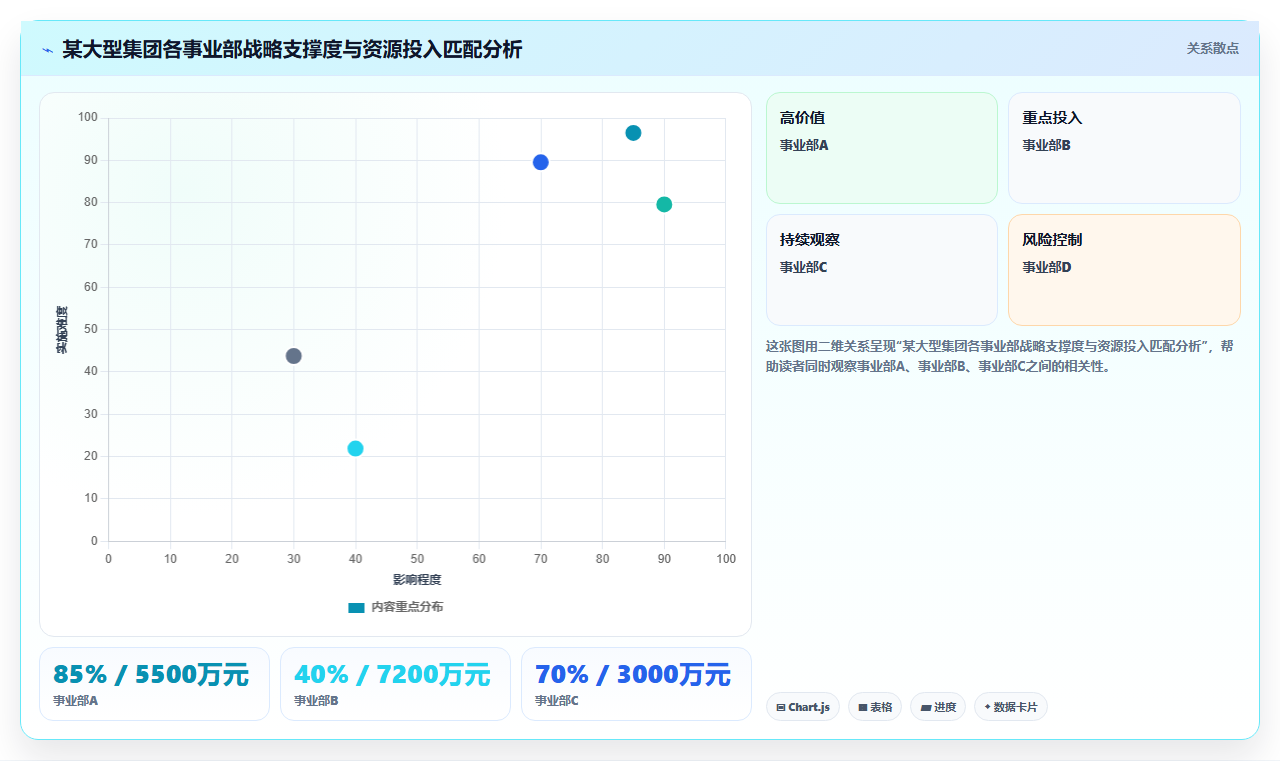Click the y-axis tick label 100
The width and height of the screenshot is (1280, 761).
click(88, 118)
